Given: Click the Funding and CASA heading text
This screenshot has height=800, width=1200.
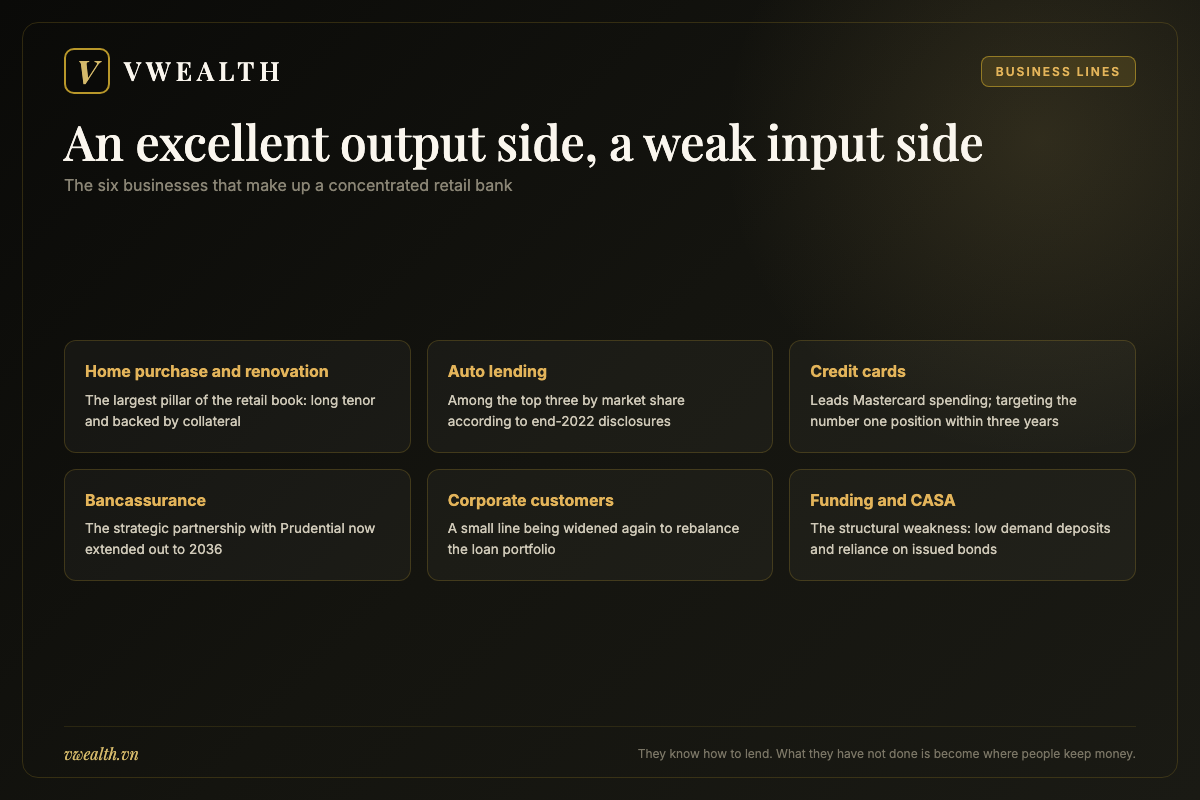Looking at the screenshot, I should [x=883, y=500].
